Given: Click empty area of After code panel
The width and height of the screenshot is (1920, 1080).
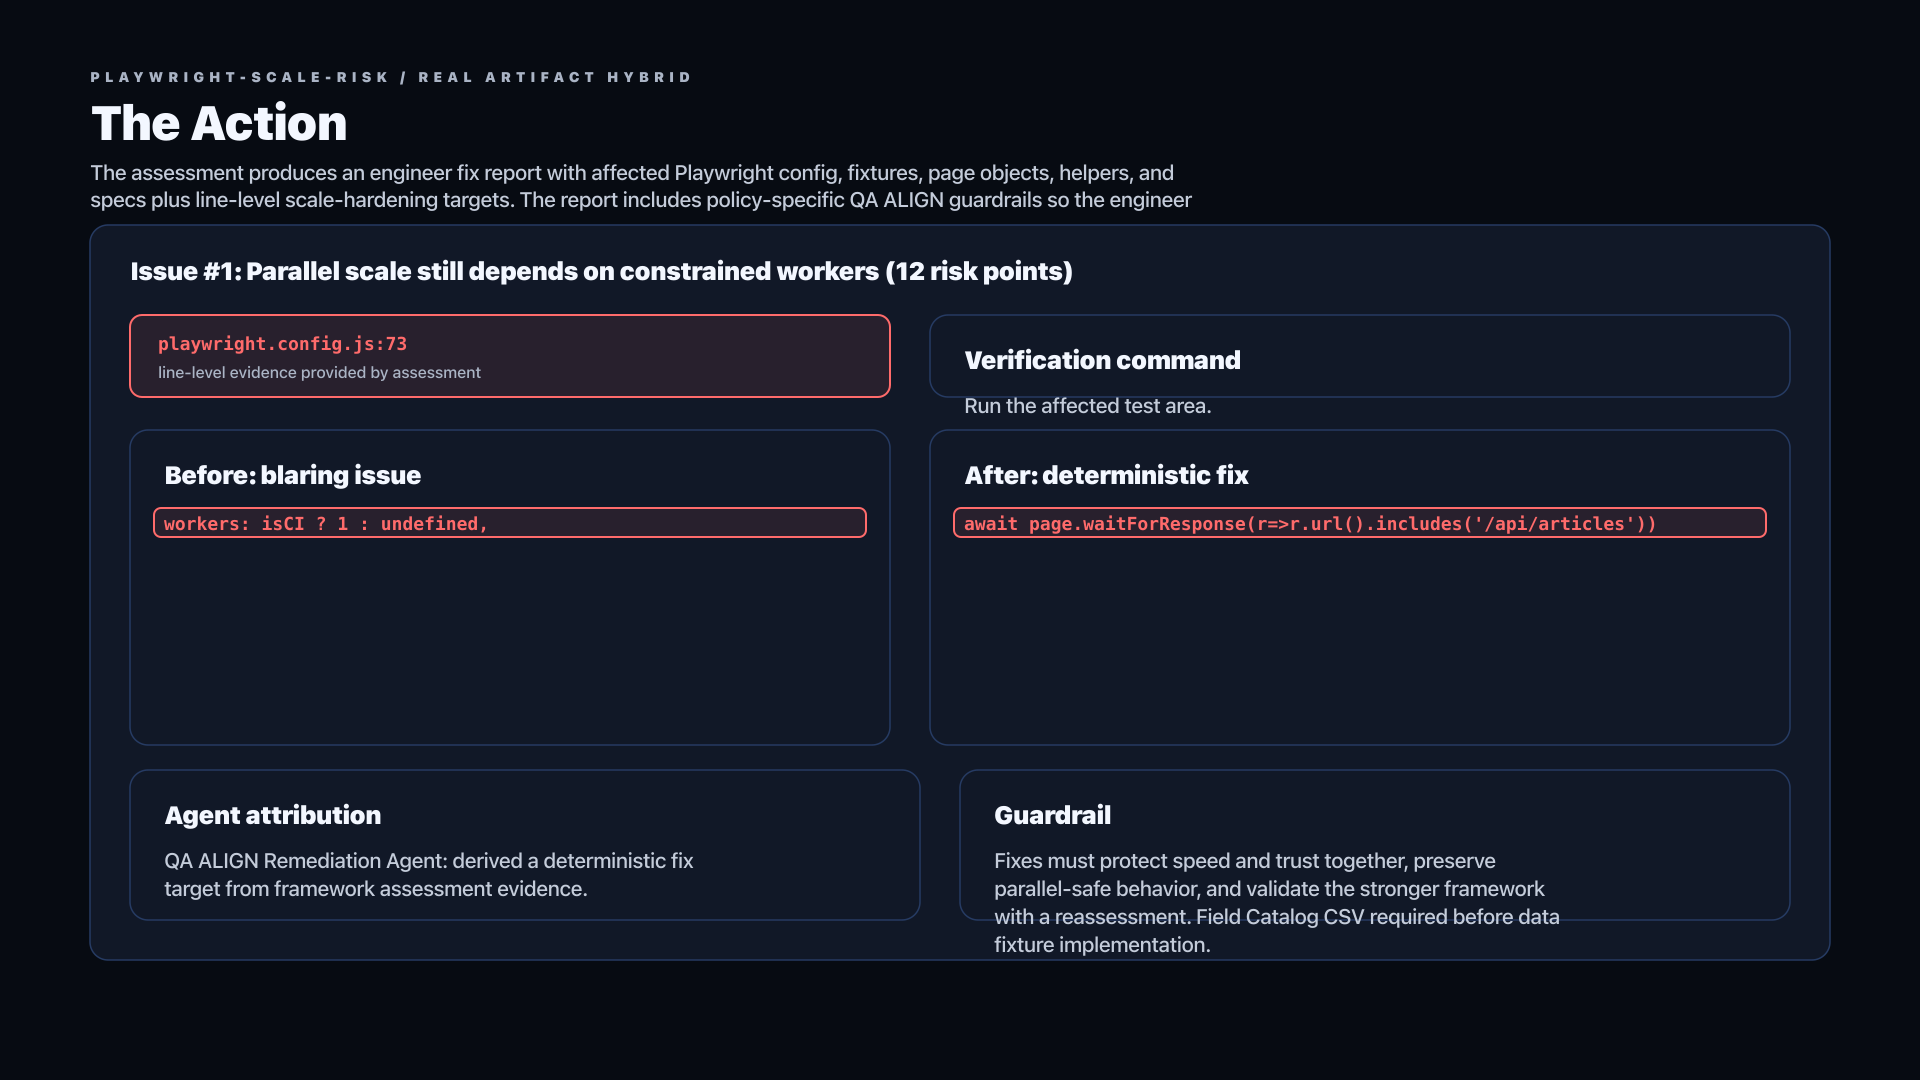Looking at the screenshot, I should [1360, 640].
